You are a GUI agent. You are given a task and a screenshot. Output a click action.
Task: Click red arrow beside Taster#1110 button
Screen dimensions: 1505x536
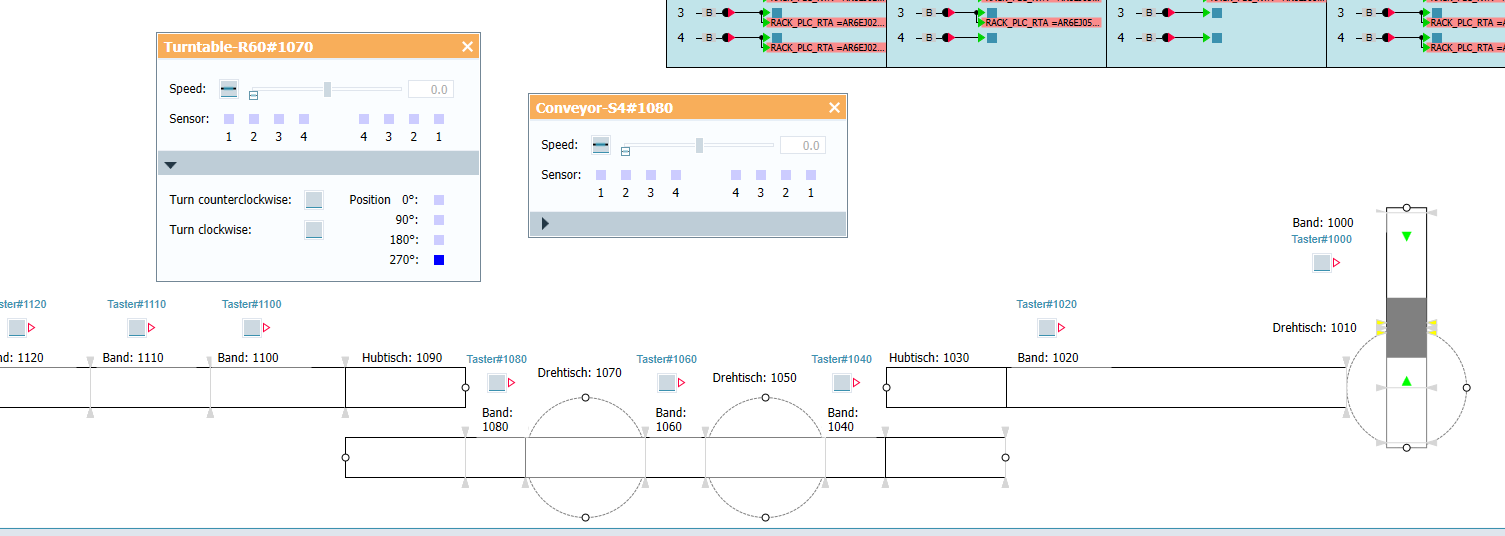tap(151, 328)
